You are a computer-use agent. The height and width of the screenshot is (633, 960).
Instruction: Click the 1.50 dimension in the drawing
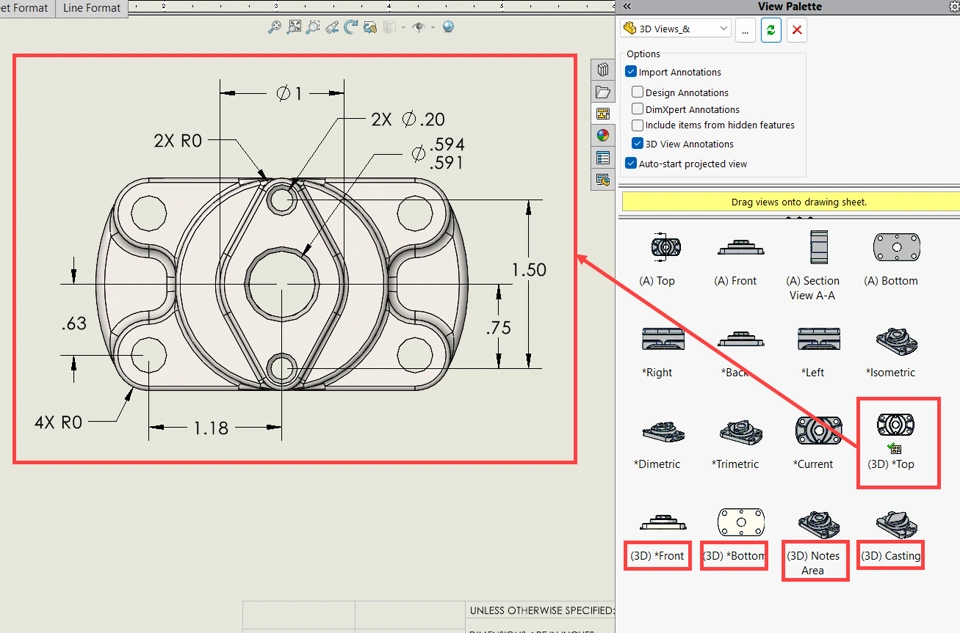tap(529, 269)
